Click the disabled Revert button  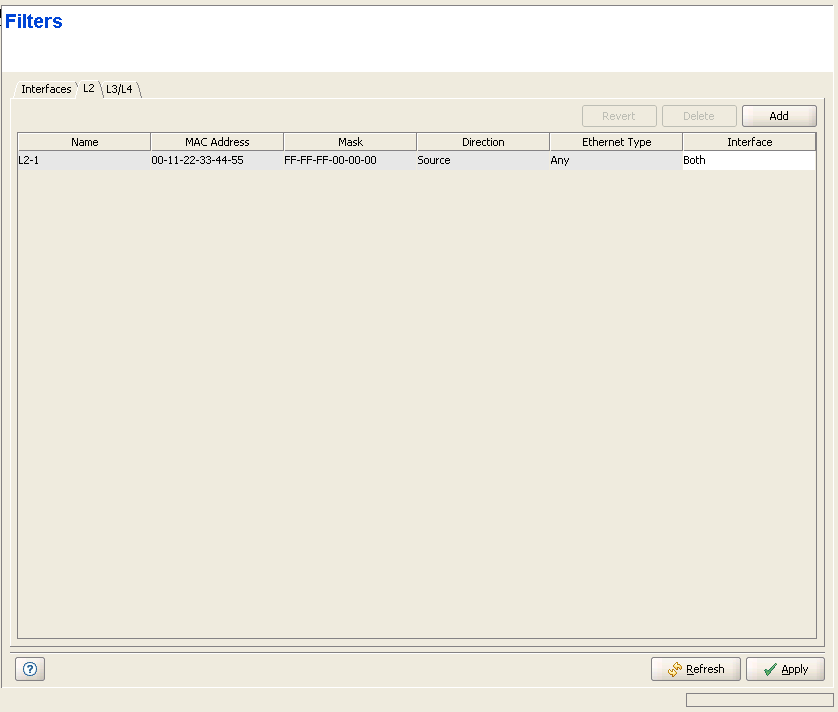point(619,116)
